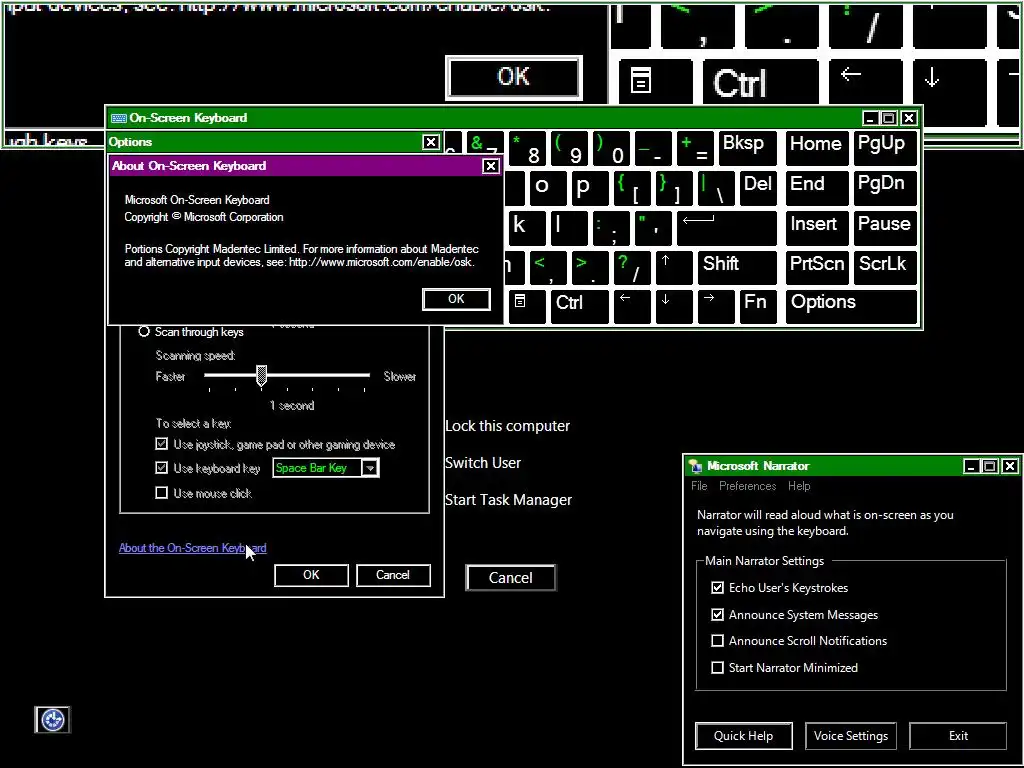Tap the PrtScn key

(817, 267)
